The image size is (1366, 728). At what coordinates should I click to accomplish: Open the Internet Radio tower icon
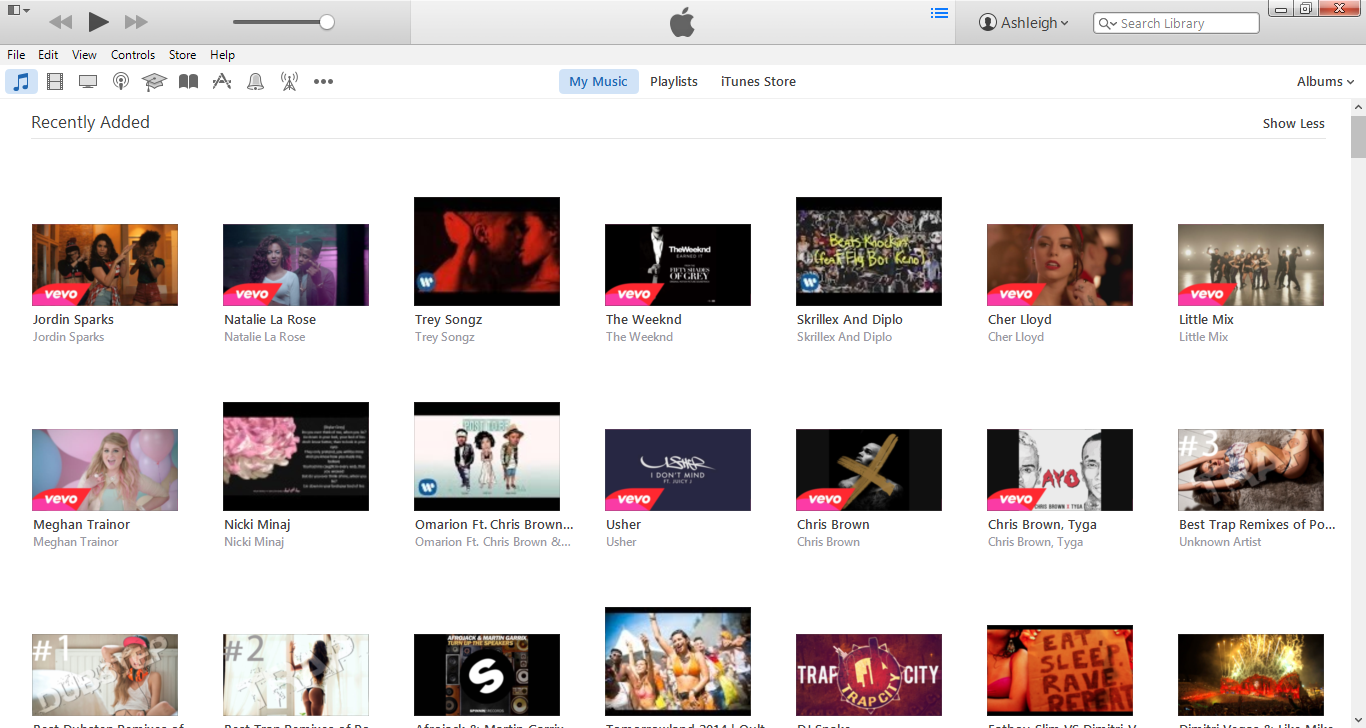pos(289,82)
